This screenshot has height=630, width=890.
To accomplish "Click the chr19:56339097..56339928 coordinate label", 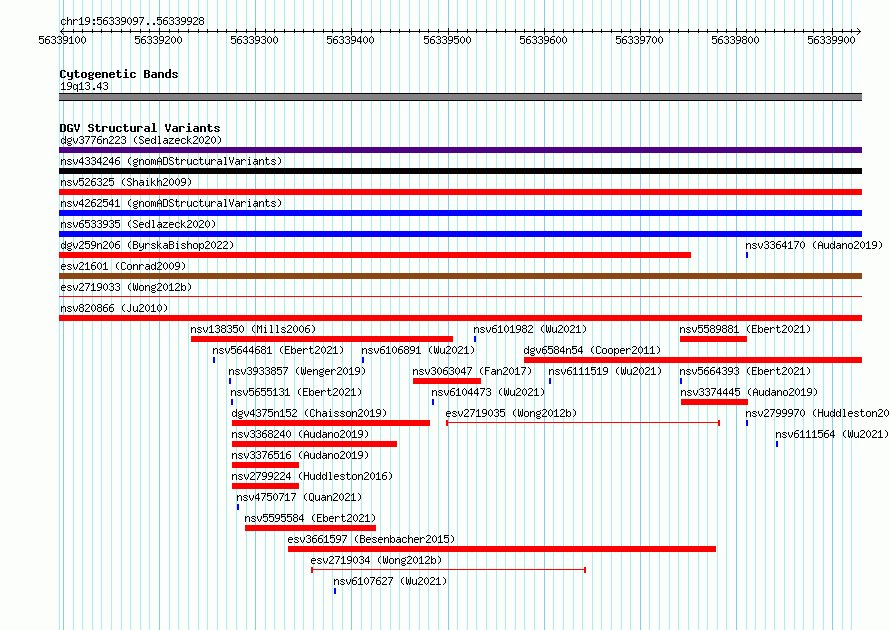I will [x=132, y=21].
